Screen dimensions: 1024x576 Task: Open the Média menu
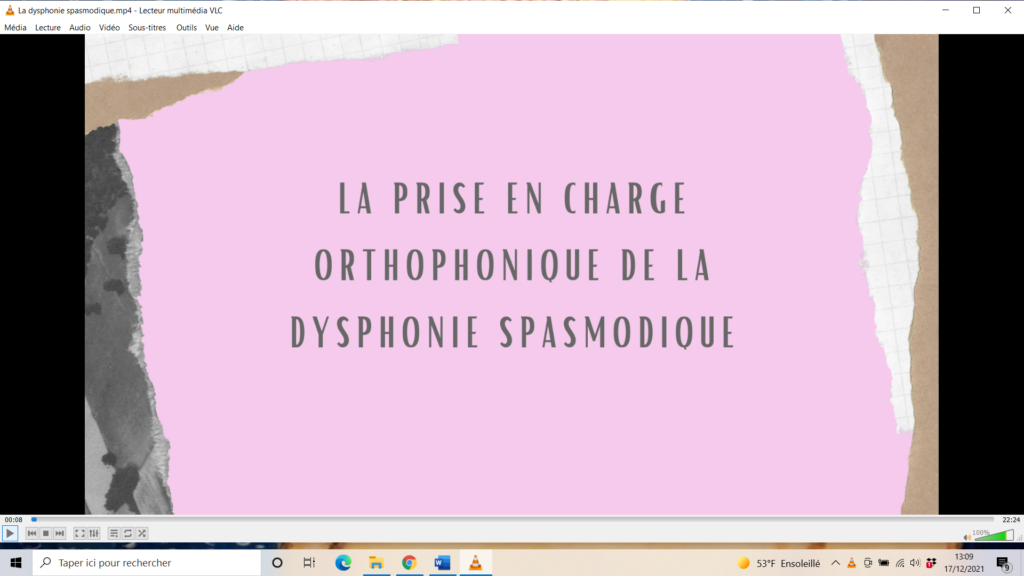15,28
